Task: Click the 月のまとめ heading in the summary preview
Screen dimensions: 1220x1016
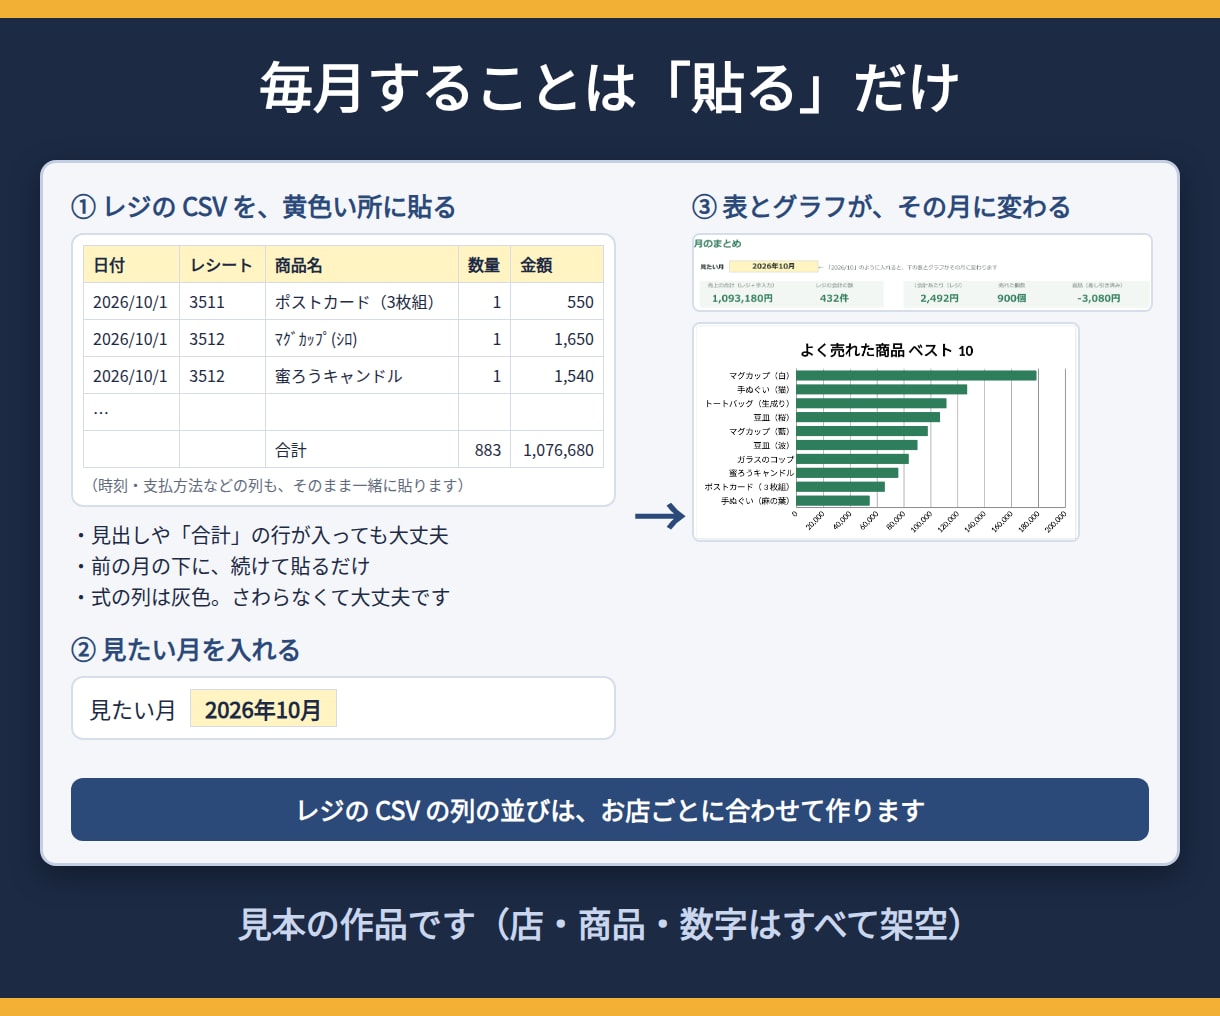Action: (x=718, y=243)
